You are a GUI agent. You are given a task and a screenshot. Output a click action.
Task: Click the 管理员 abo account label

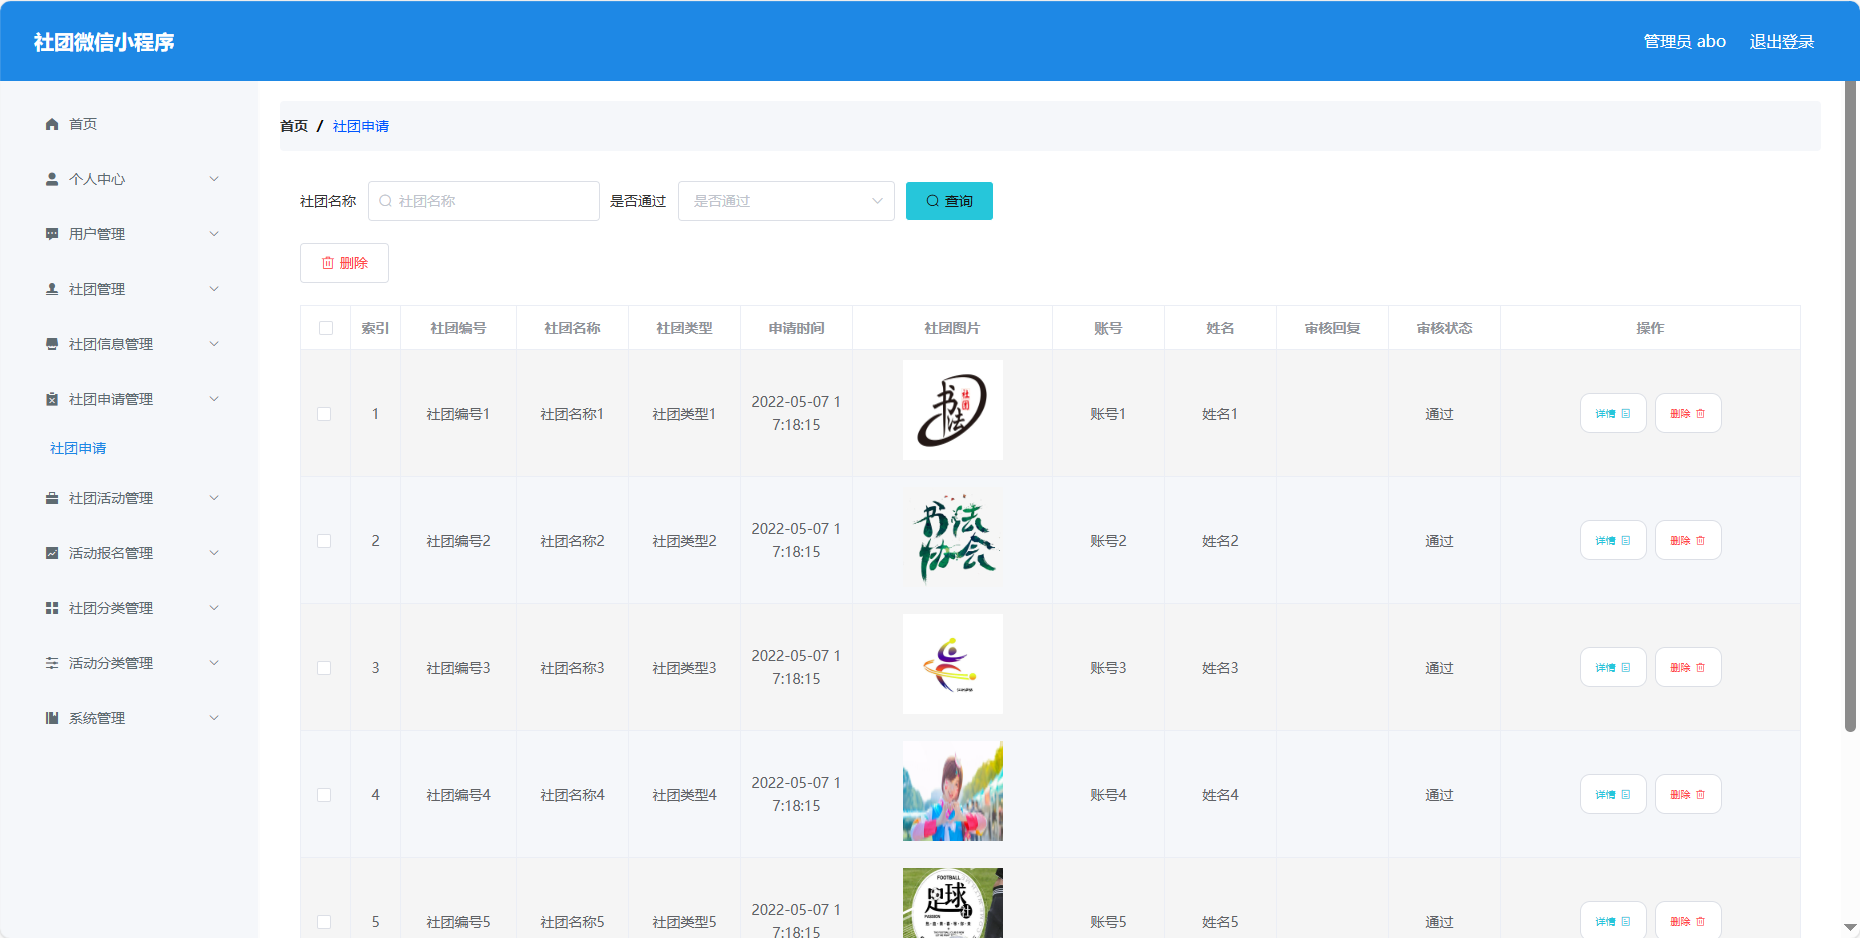click(x=1684, y=42)
